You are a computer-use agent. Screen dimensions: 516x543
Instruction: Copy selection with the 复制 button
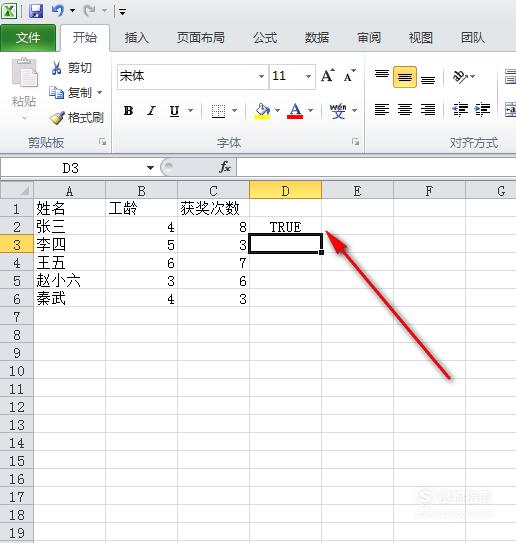pyautogui.click(x=71, y=92)
